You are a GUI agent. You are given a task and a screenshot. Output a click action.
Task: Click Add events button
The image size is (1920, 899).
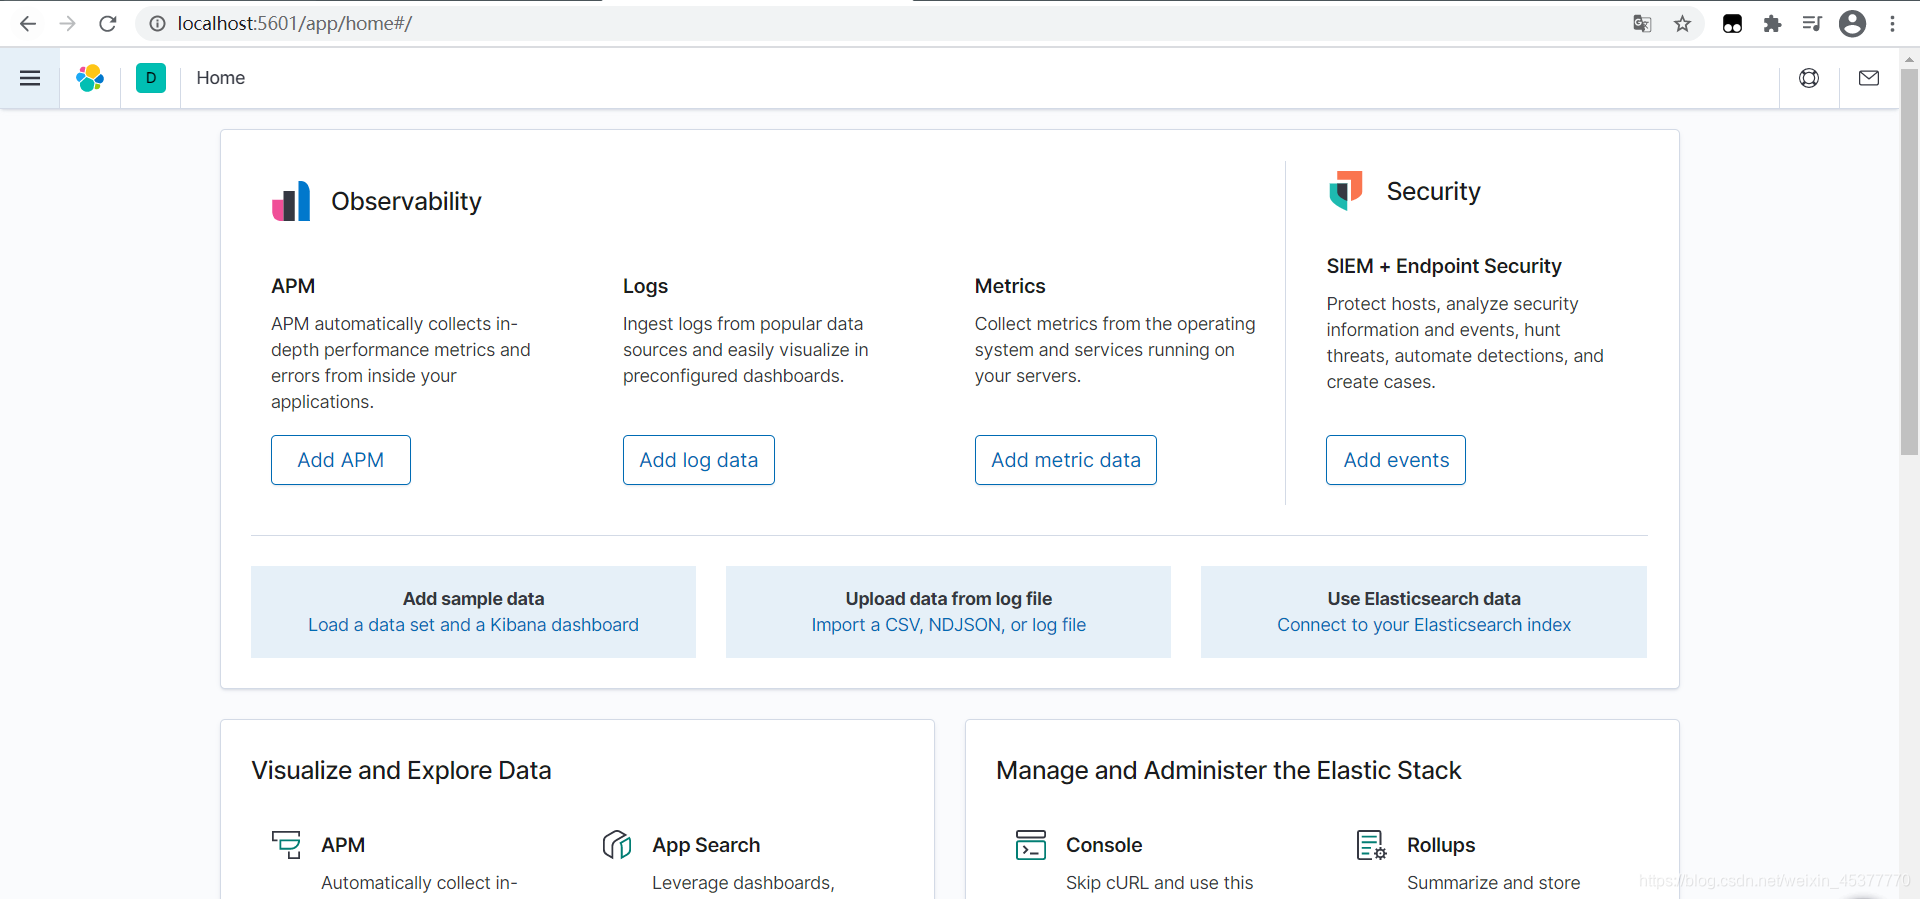pyautogui.click(x=1396, y=460)
